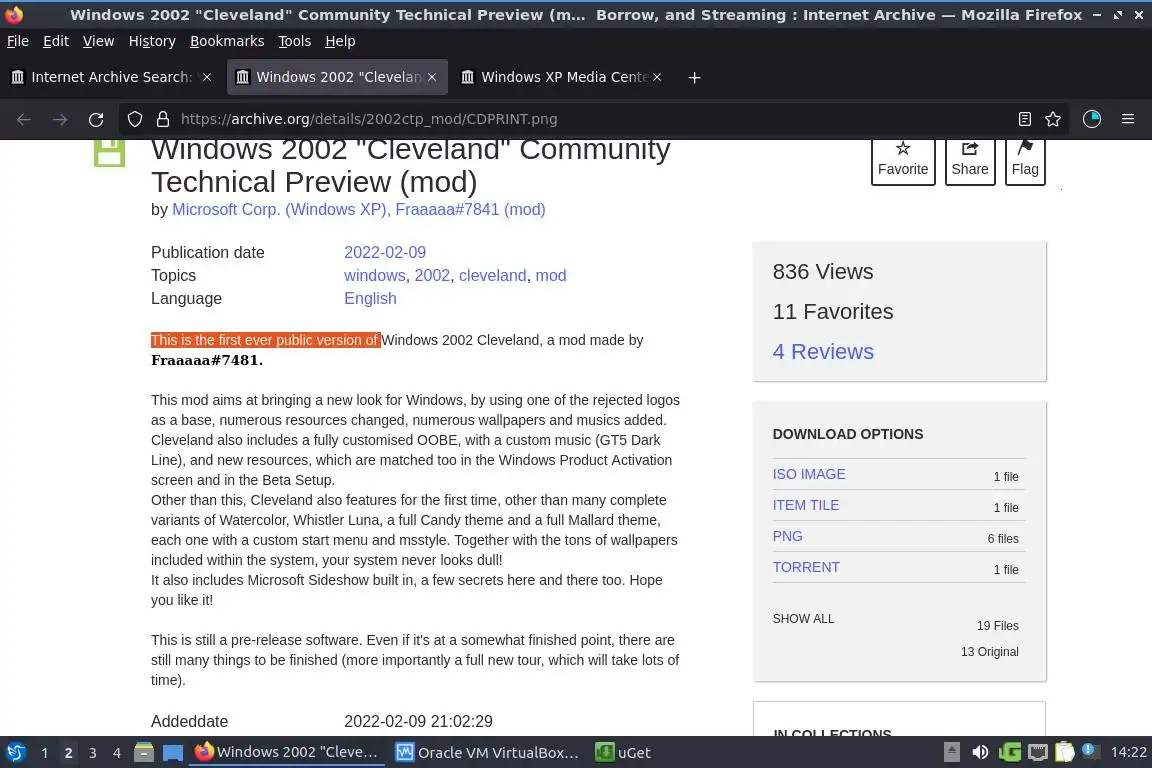This screenshot has height=768, width=1152.
Task: Open the cleveland topic link
Action: click(492, 276)
